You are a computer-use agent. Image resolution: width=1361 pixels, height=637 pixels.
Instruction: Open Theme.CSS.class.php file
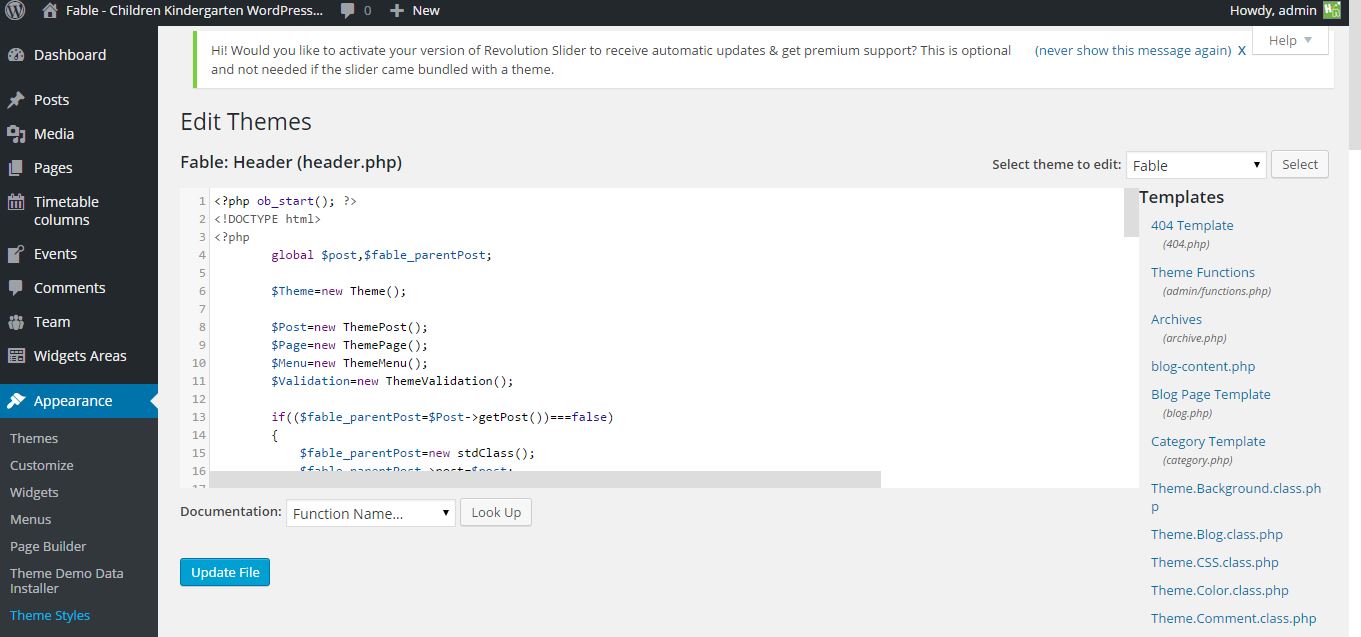coord(1215,562)
